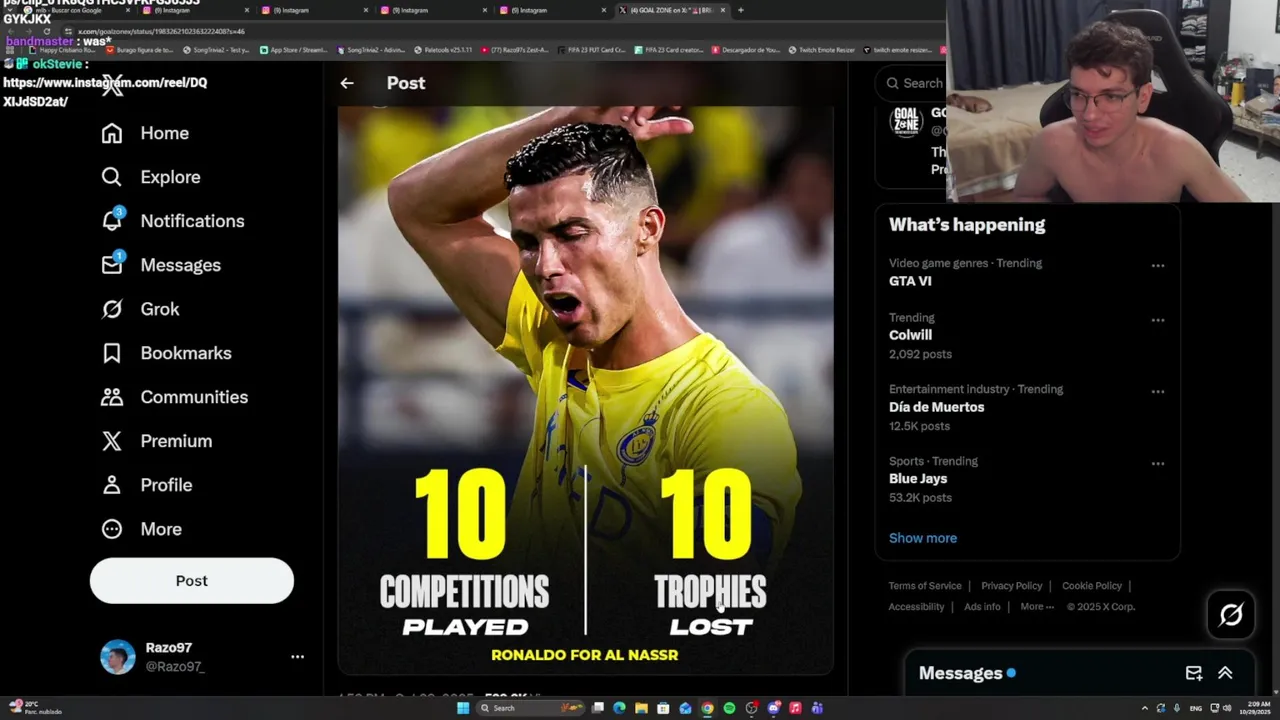This screenshot has width=1280, height=720.
Task: Open Accessibility footer link
Action: (x=916, y=607)
